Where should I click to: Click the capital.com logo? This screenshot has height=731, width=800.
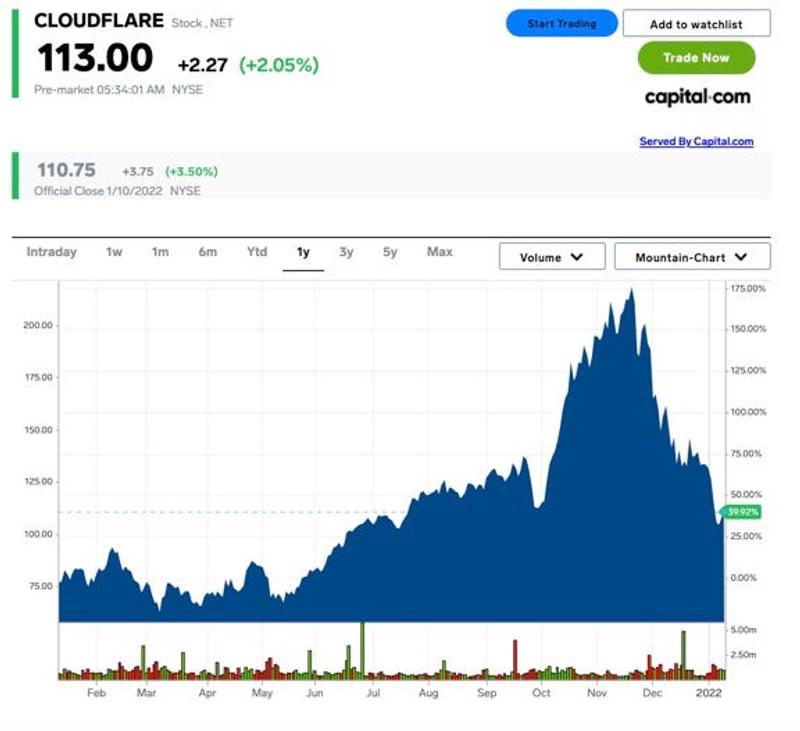click(x=697, y=97)
